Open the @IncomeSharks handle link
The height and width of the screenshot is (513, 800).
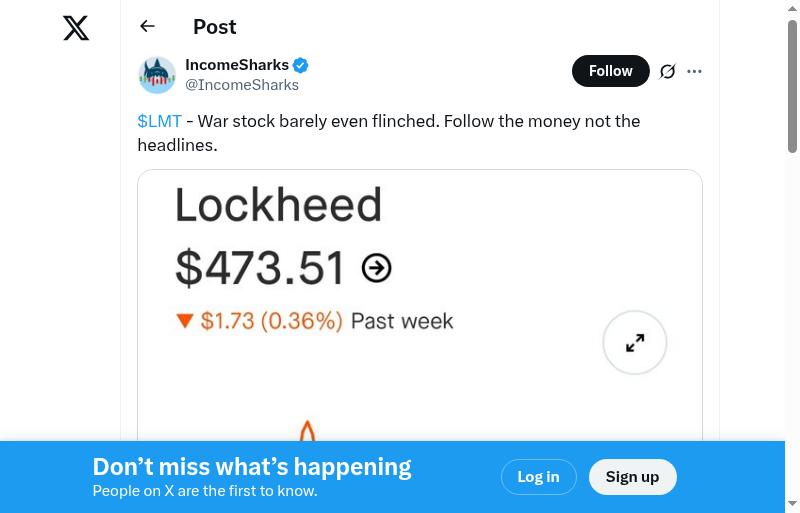[x=242, y=85]
